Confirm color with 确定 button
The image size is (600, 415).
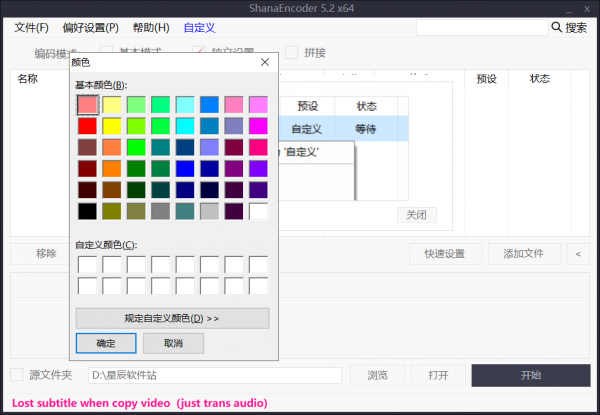click(x=106, y=343)
